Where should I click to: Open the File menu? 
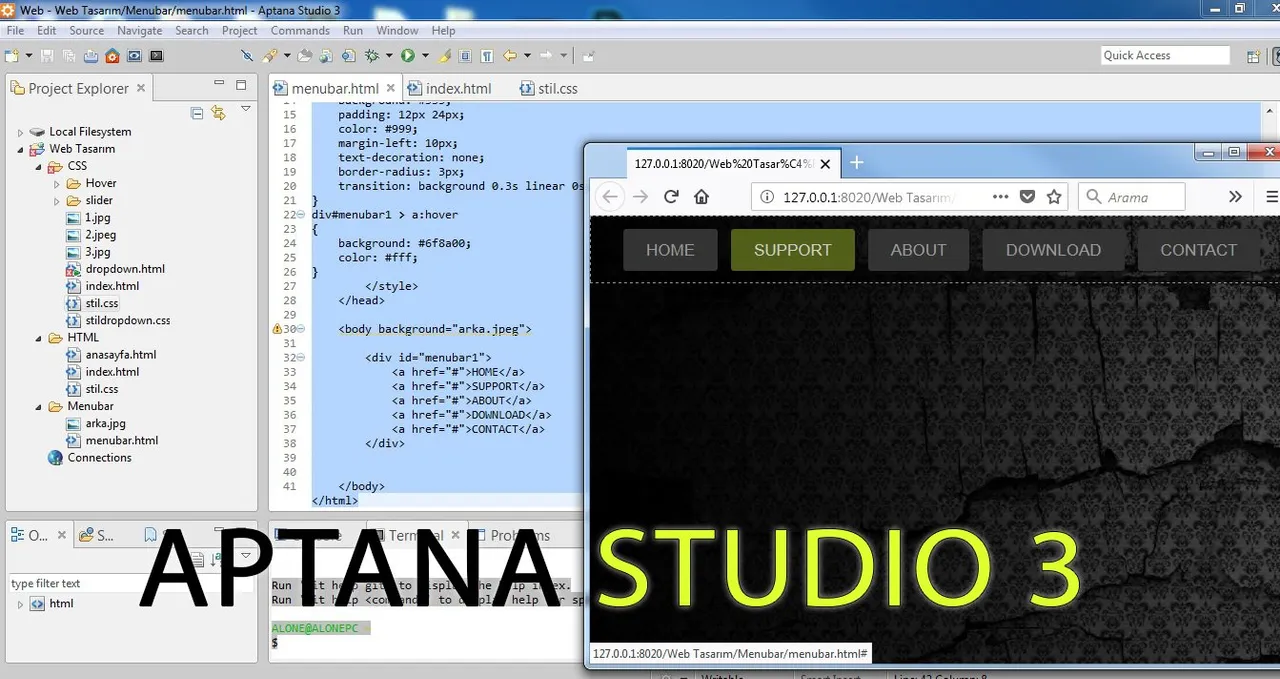[x=15, y=31]
